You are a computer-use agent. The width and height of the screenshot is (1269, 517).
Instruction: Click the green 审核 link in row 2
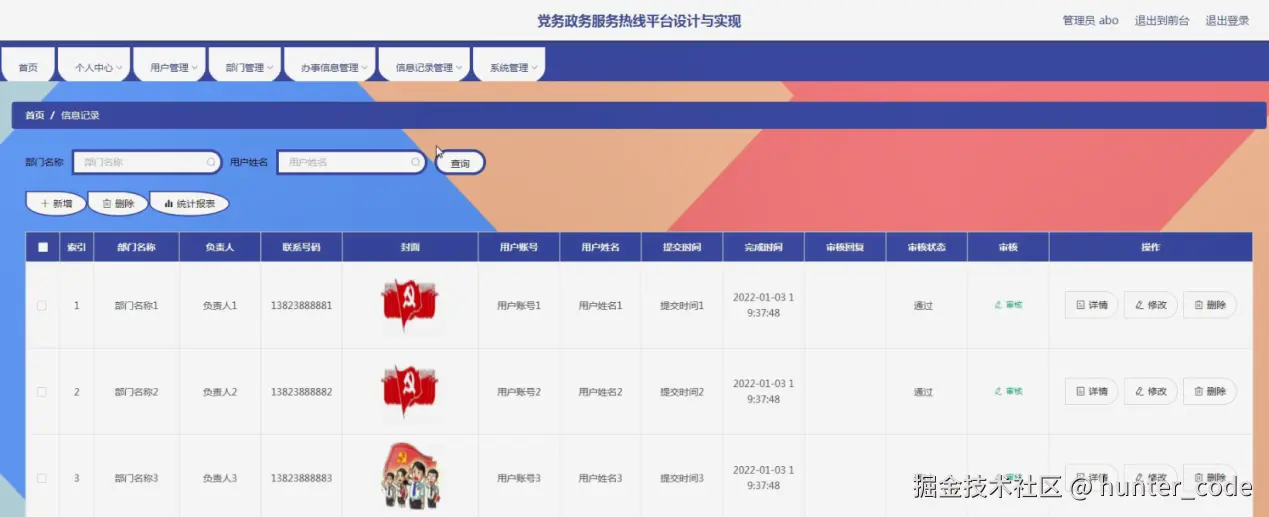tap(1008, 391)
